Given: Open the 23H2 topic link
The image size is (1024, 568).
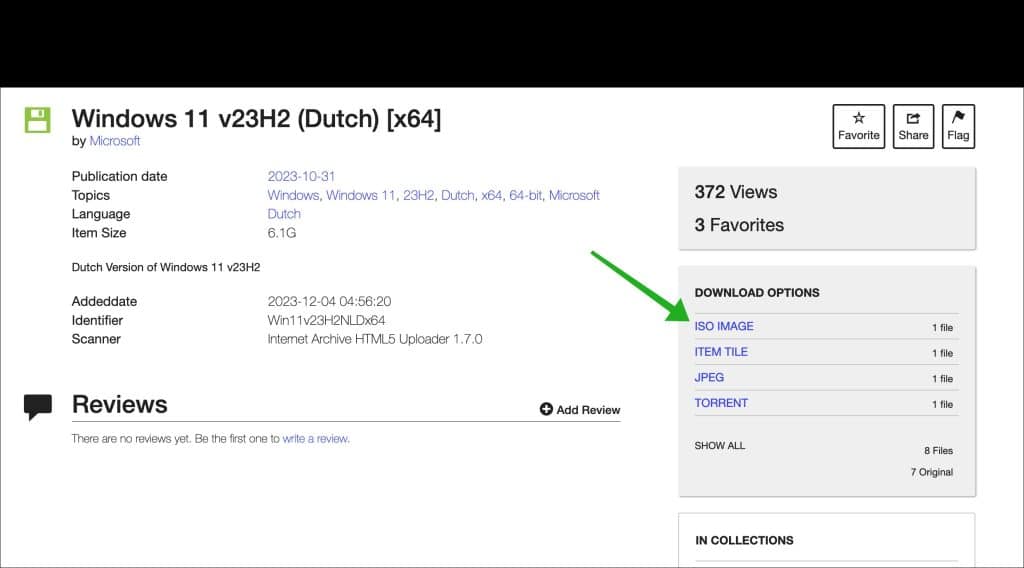Looking at the screenshot, I should (x=419, y=195).
